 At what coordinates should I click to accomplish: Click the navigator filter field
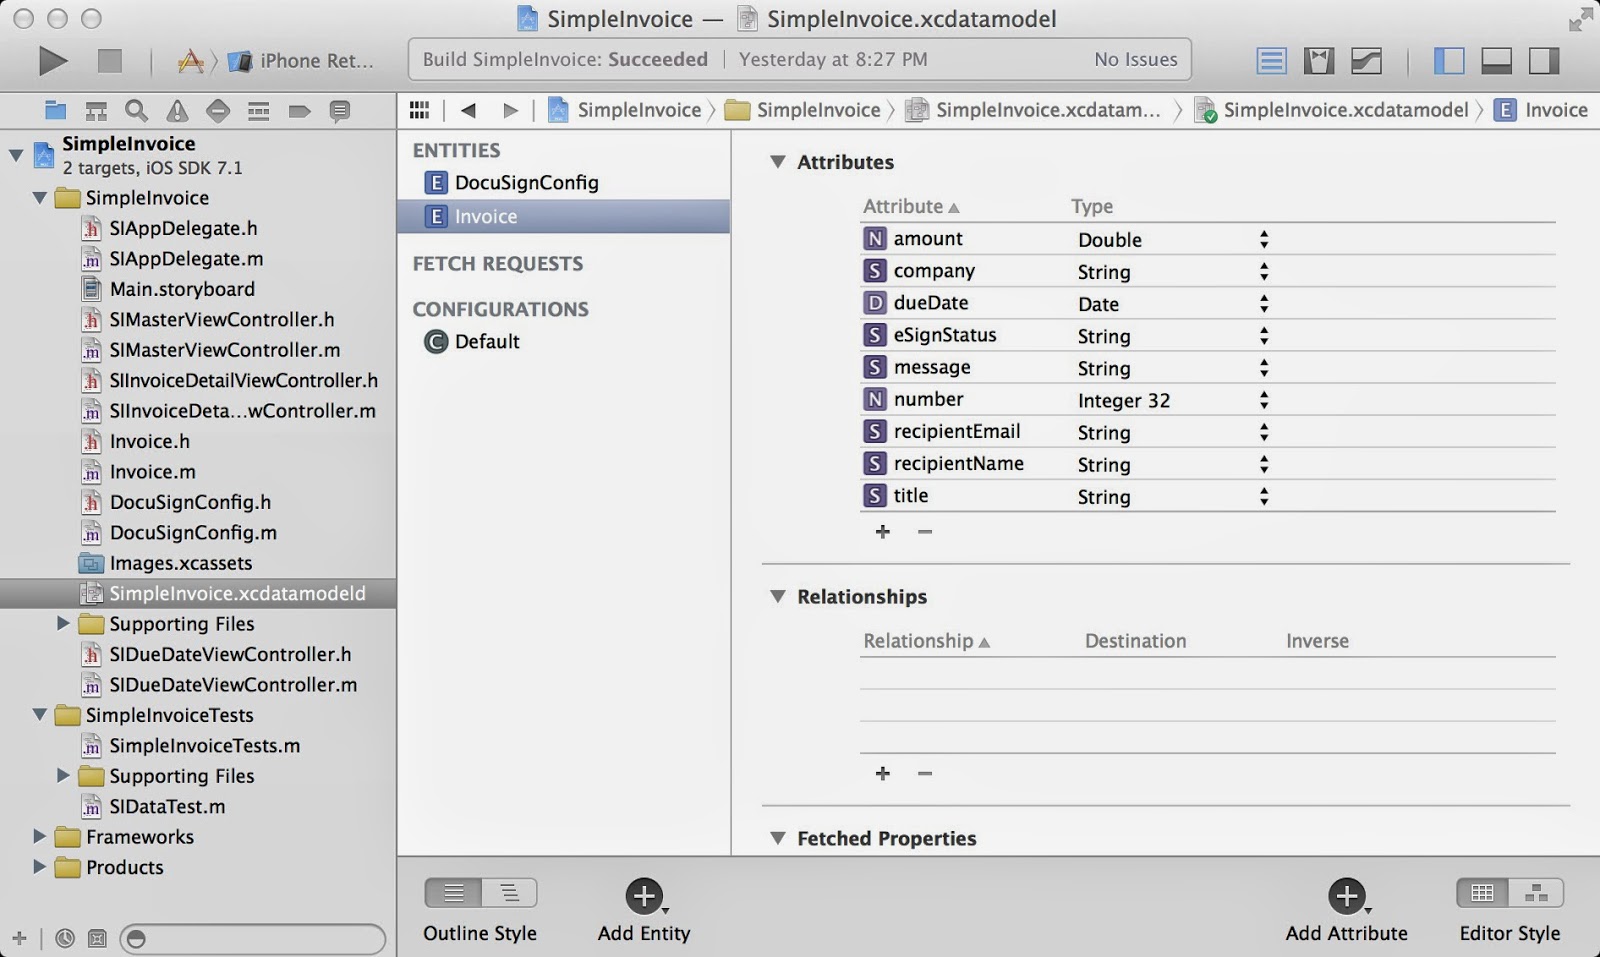point(253,938)
